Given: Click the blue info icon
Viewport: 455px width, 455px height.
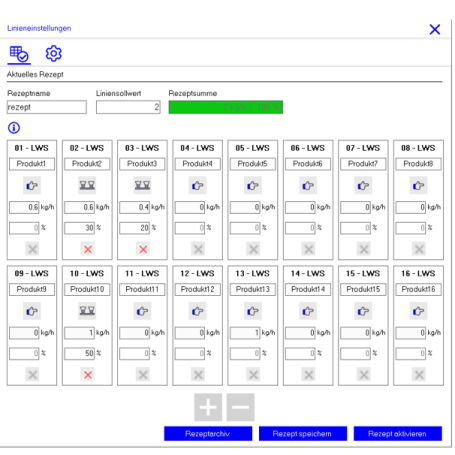Looking at the screenshot, I should point(14,128).
